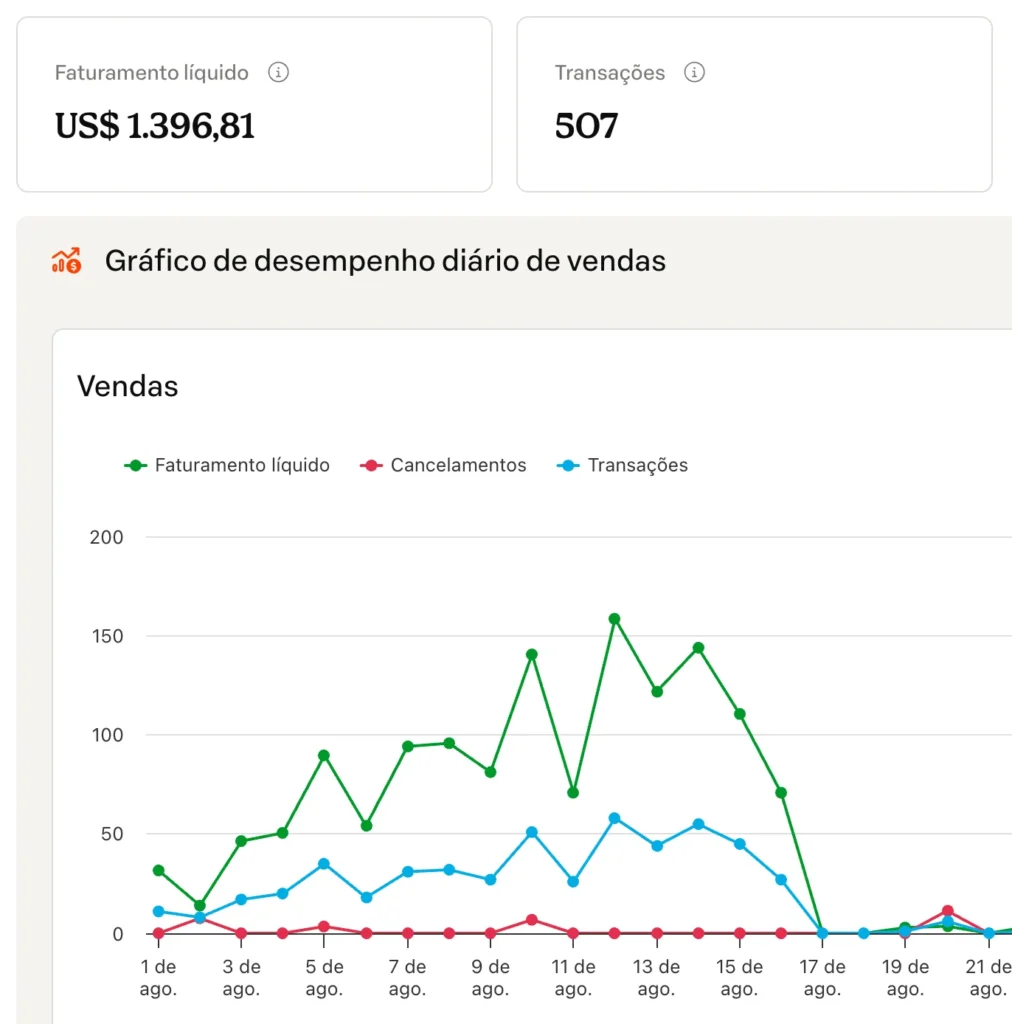Select the 507 transactions value
Image resolution: width=1012 pixels, height=1024 pixels.
586,126
